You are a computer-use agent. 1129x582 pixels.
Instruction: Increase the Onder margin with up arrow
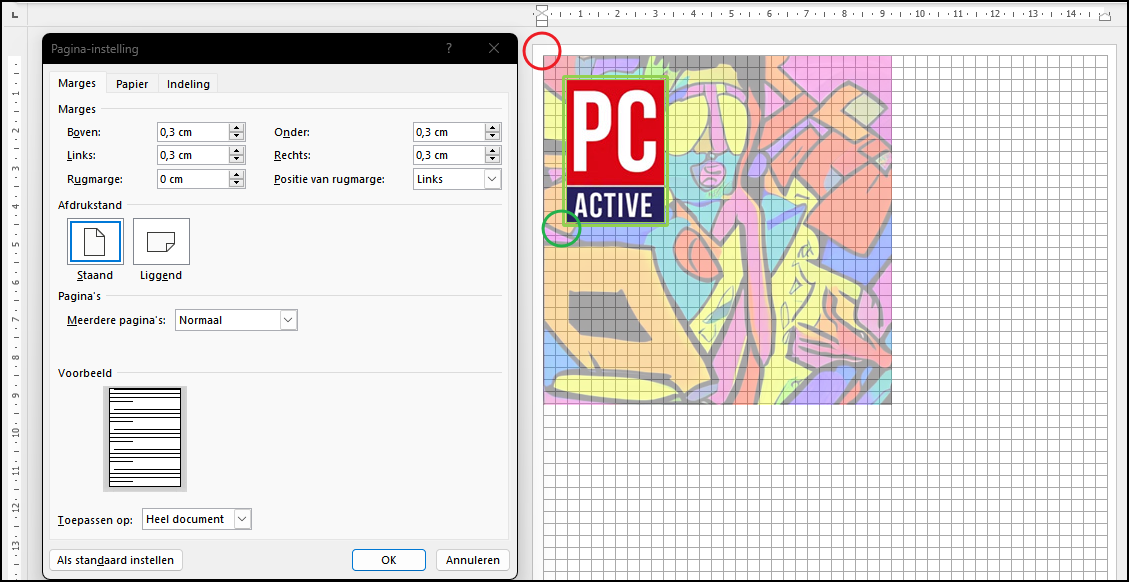coord(492,128)
